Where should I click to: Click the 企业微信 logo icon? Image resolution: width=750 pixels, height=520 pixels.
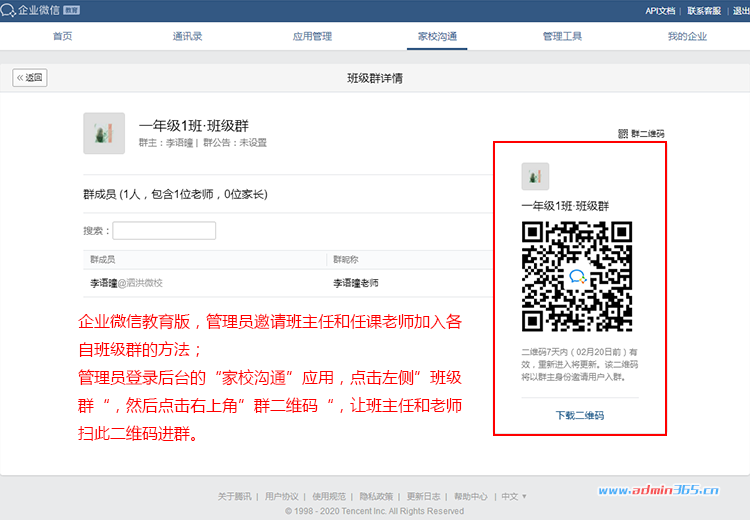coord(8,10)
